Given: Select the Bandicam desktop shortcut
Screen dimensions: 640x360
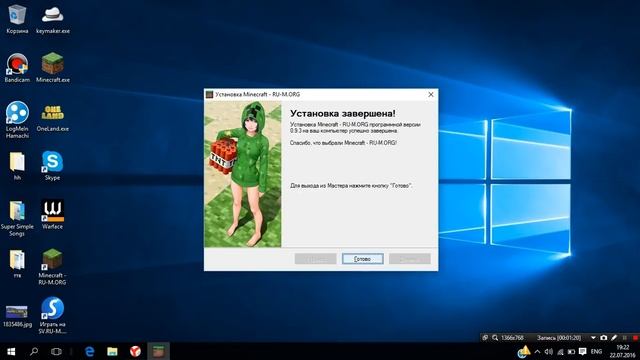Looking at the screenshot, I should click(x=17, y=68).
